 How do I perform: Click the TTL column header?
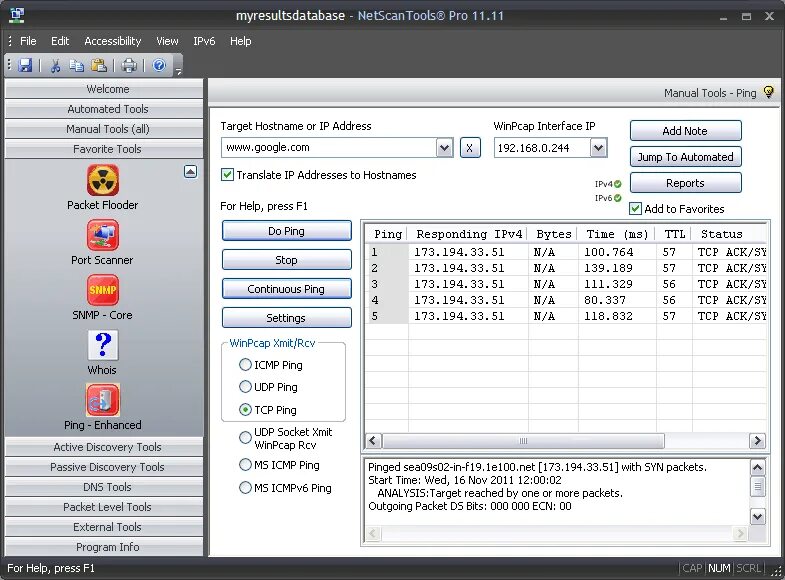click(x=674, y=234)
